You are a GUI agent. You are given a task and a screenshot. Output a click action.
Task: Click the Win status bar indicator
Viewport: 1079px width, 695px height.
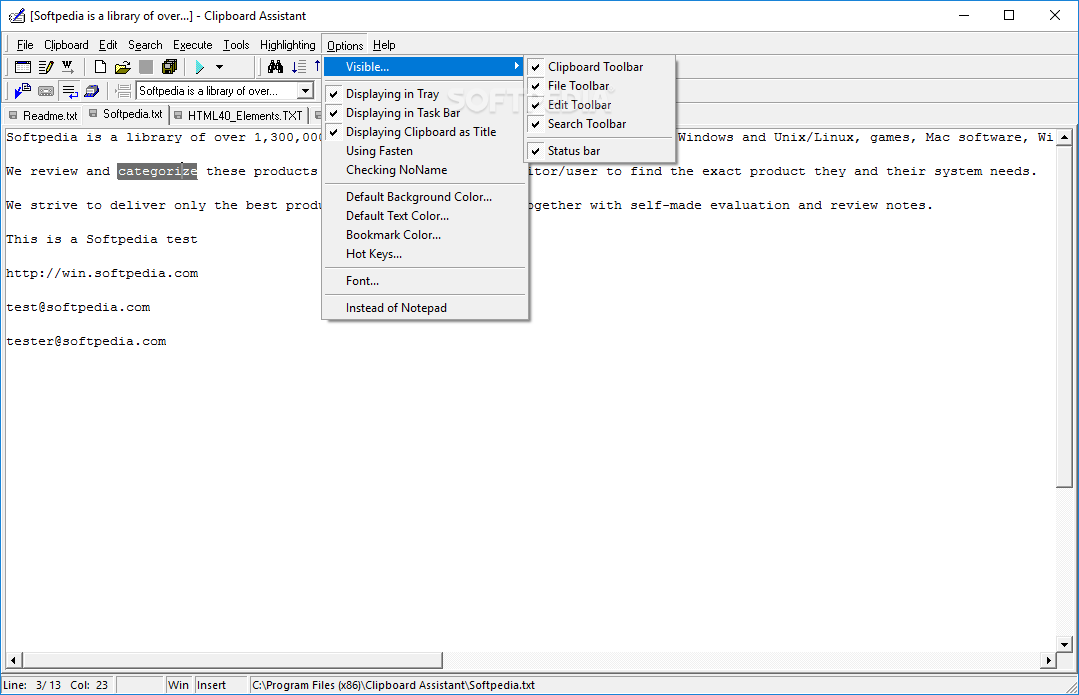tap(178, 685)
